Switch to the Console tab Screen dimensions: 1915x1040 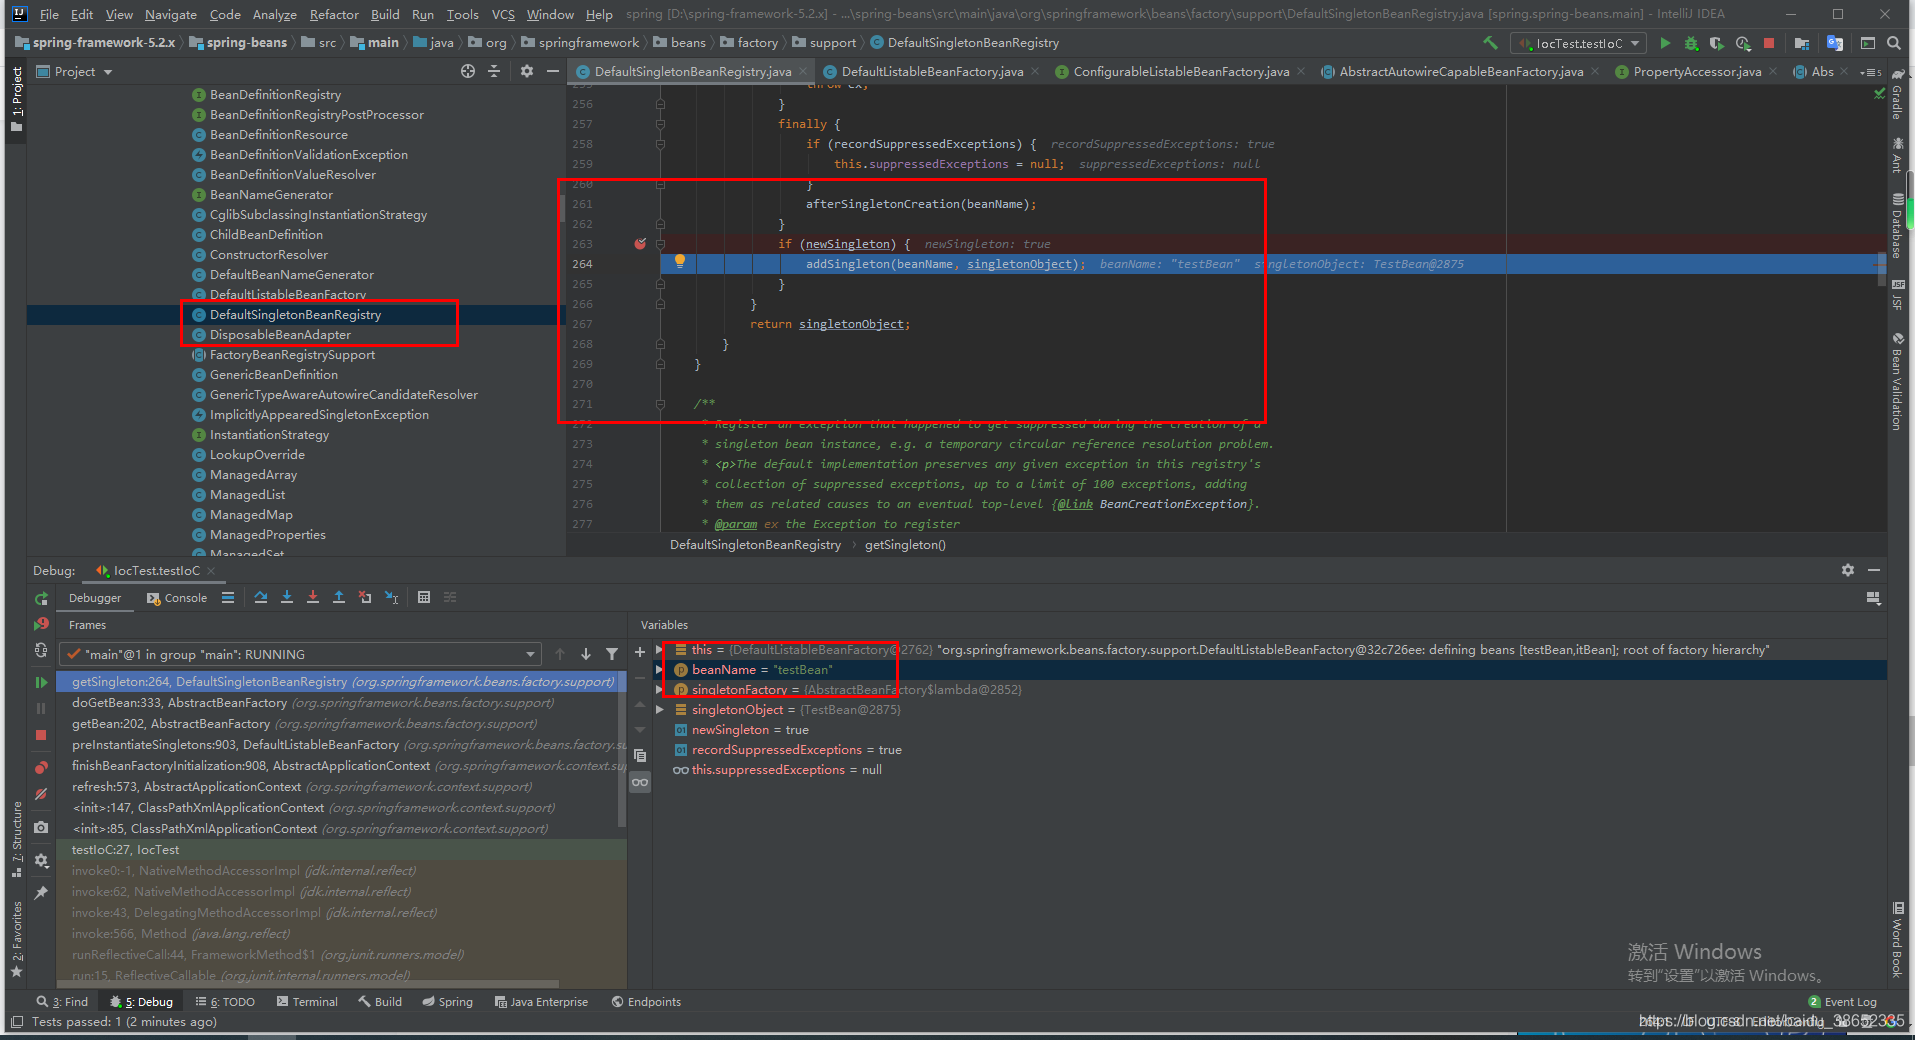coord(177,598)
